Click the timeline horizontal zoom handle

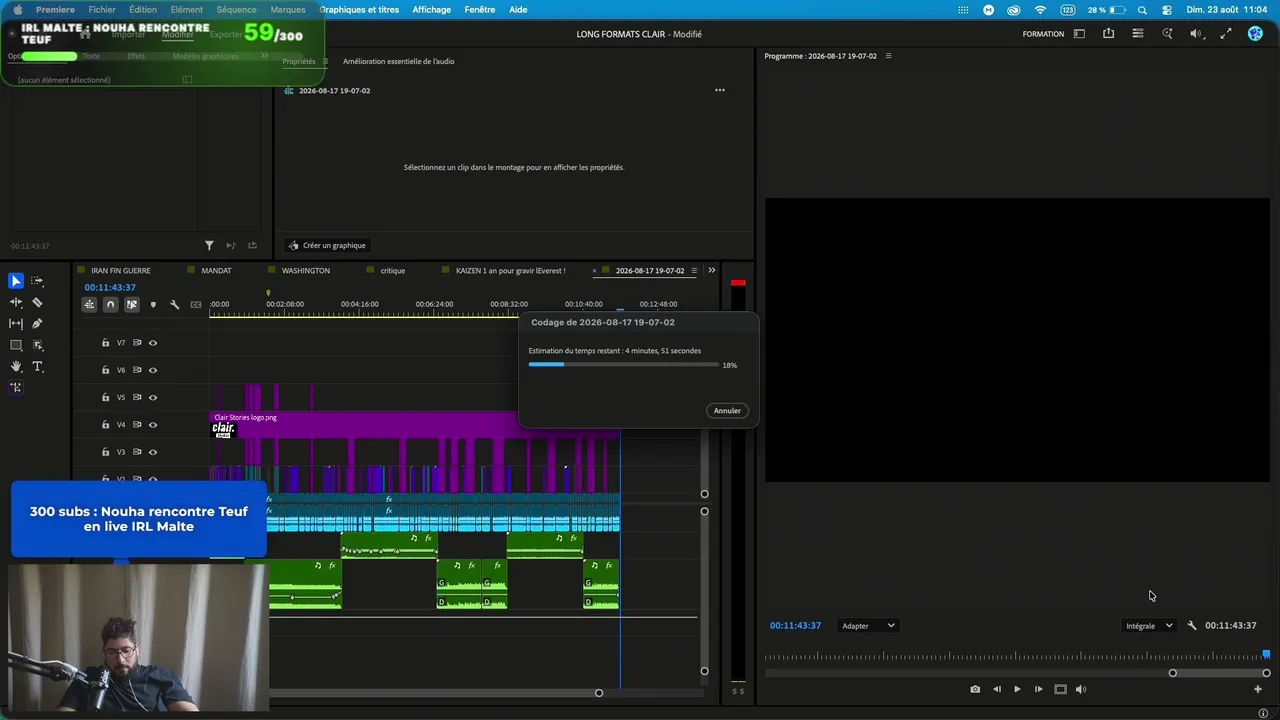click(599, 693)
